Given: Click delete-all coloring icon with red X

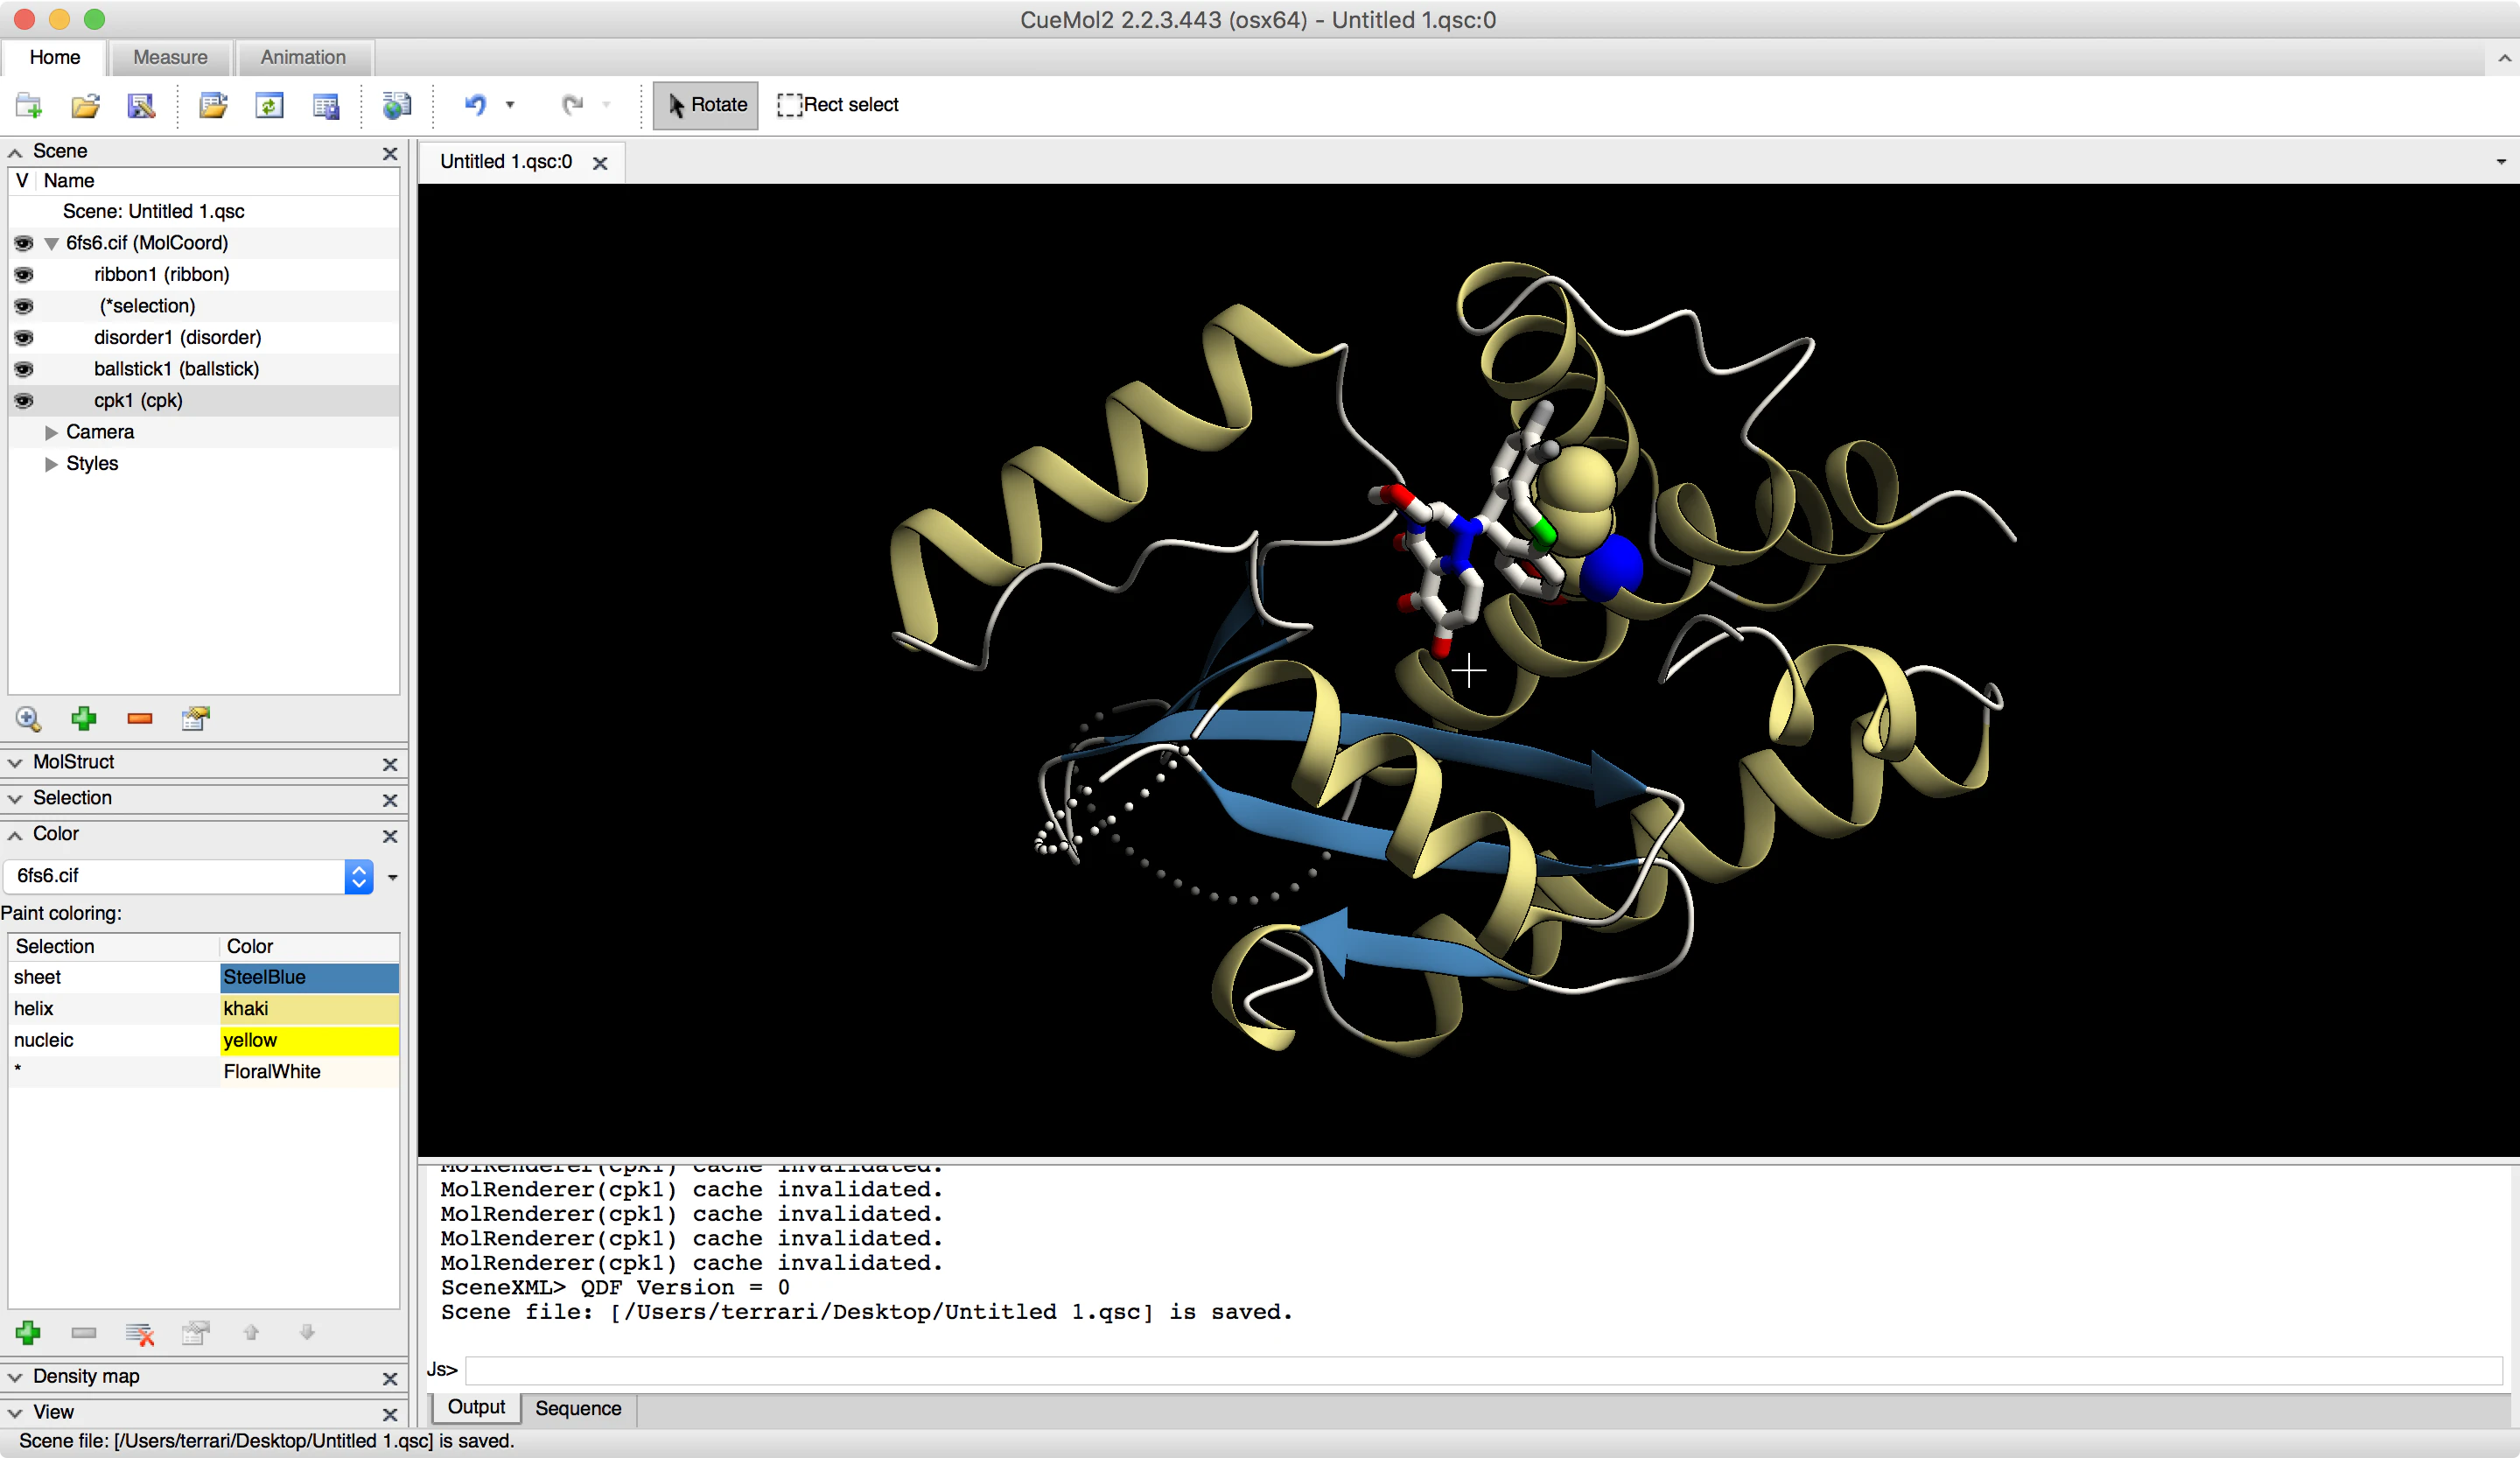Looking at the screenshot, I should pos(140,1332).
